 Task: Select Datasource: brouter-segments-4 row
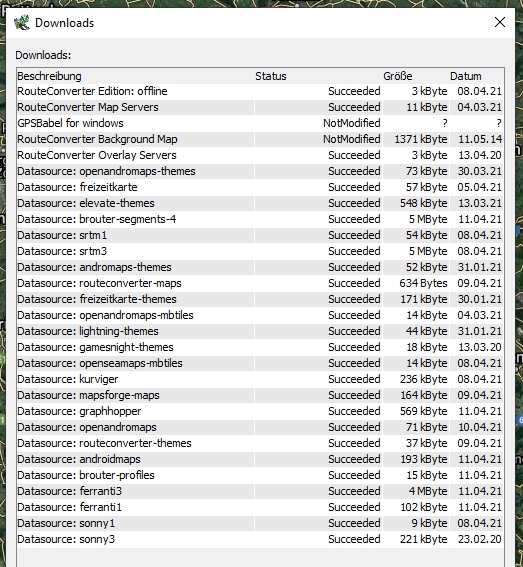[x=260, y=219]
